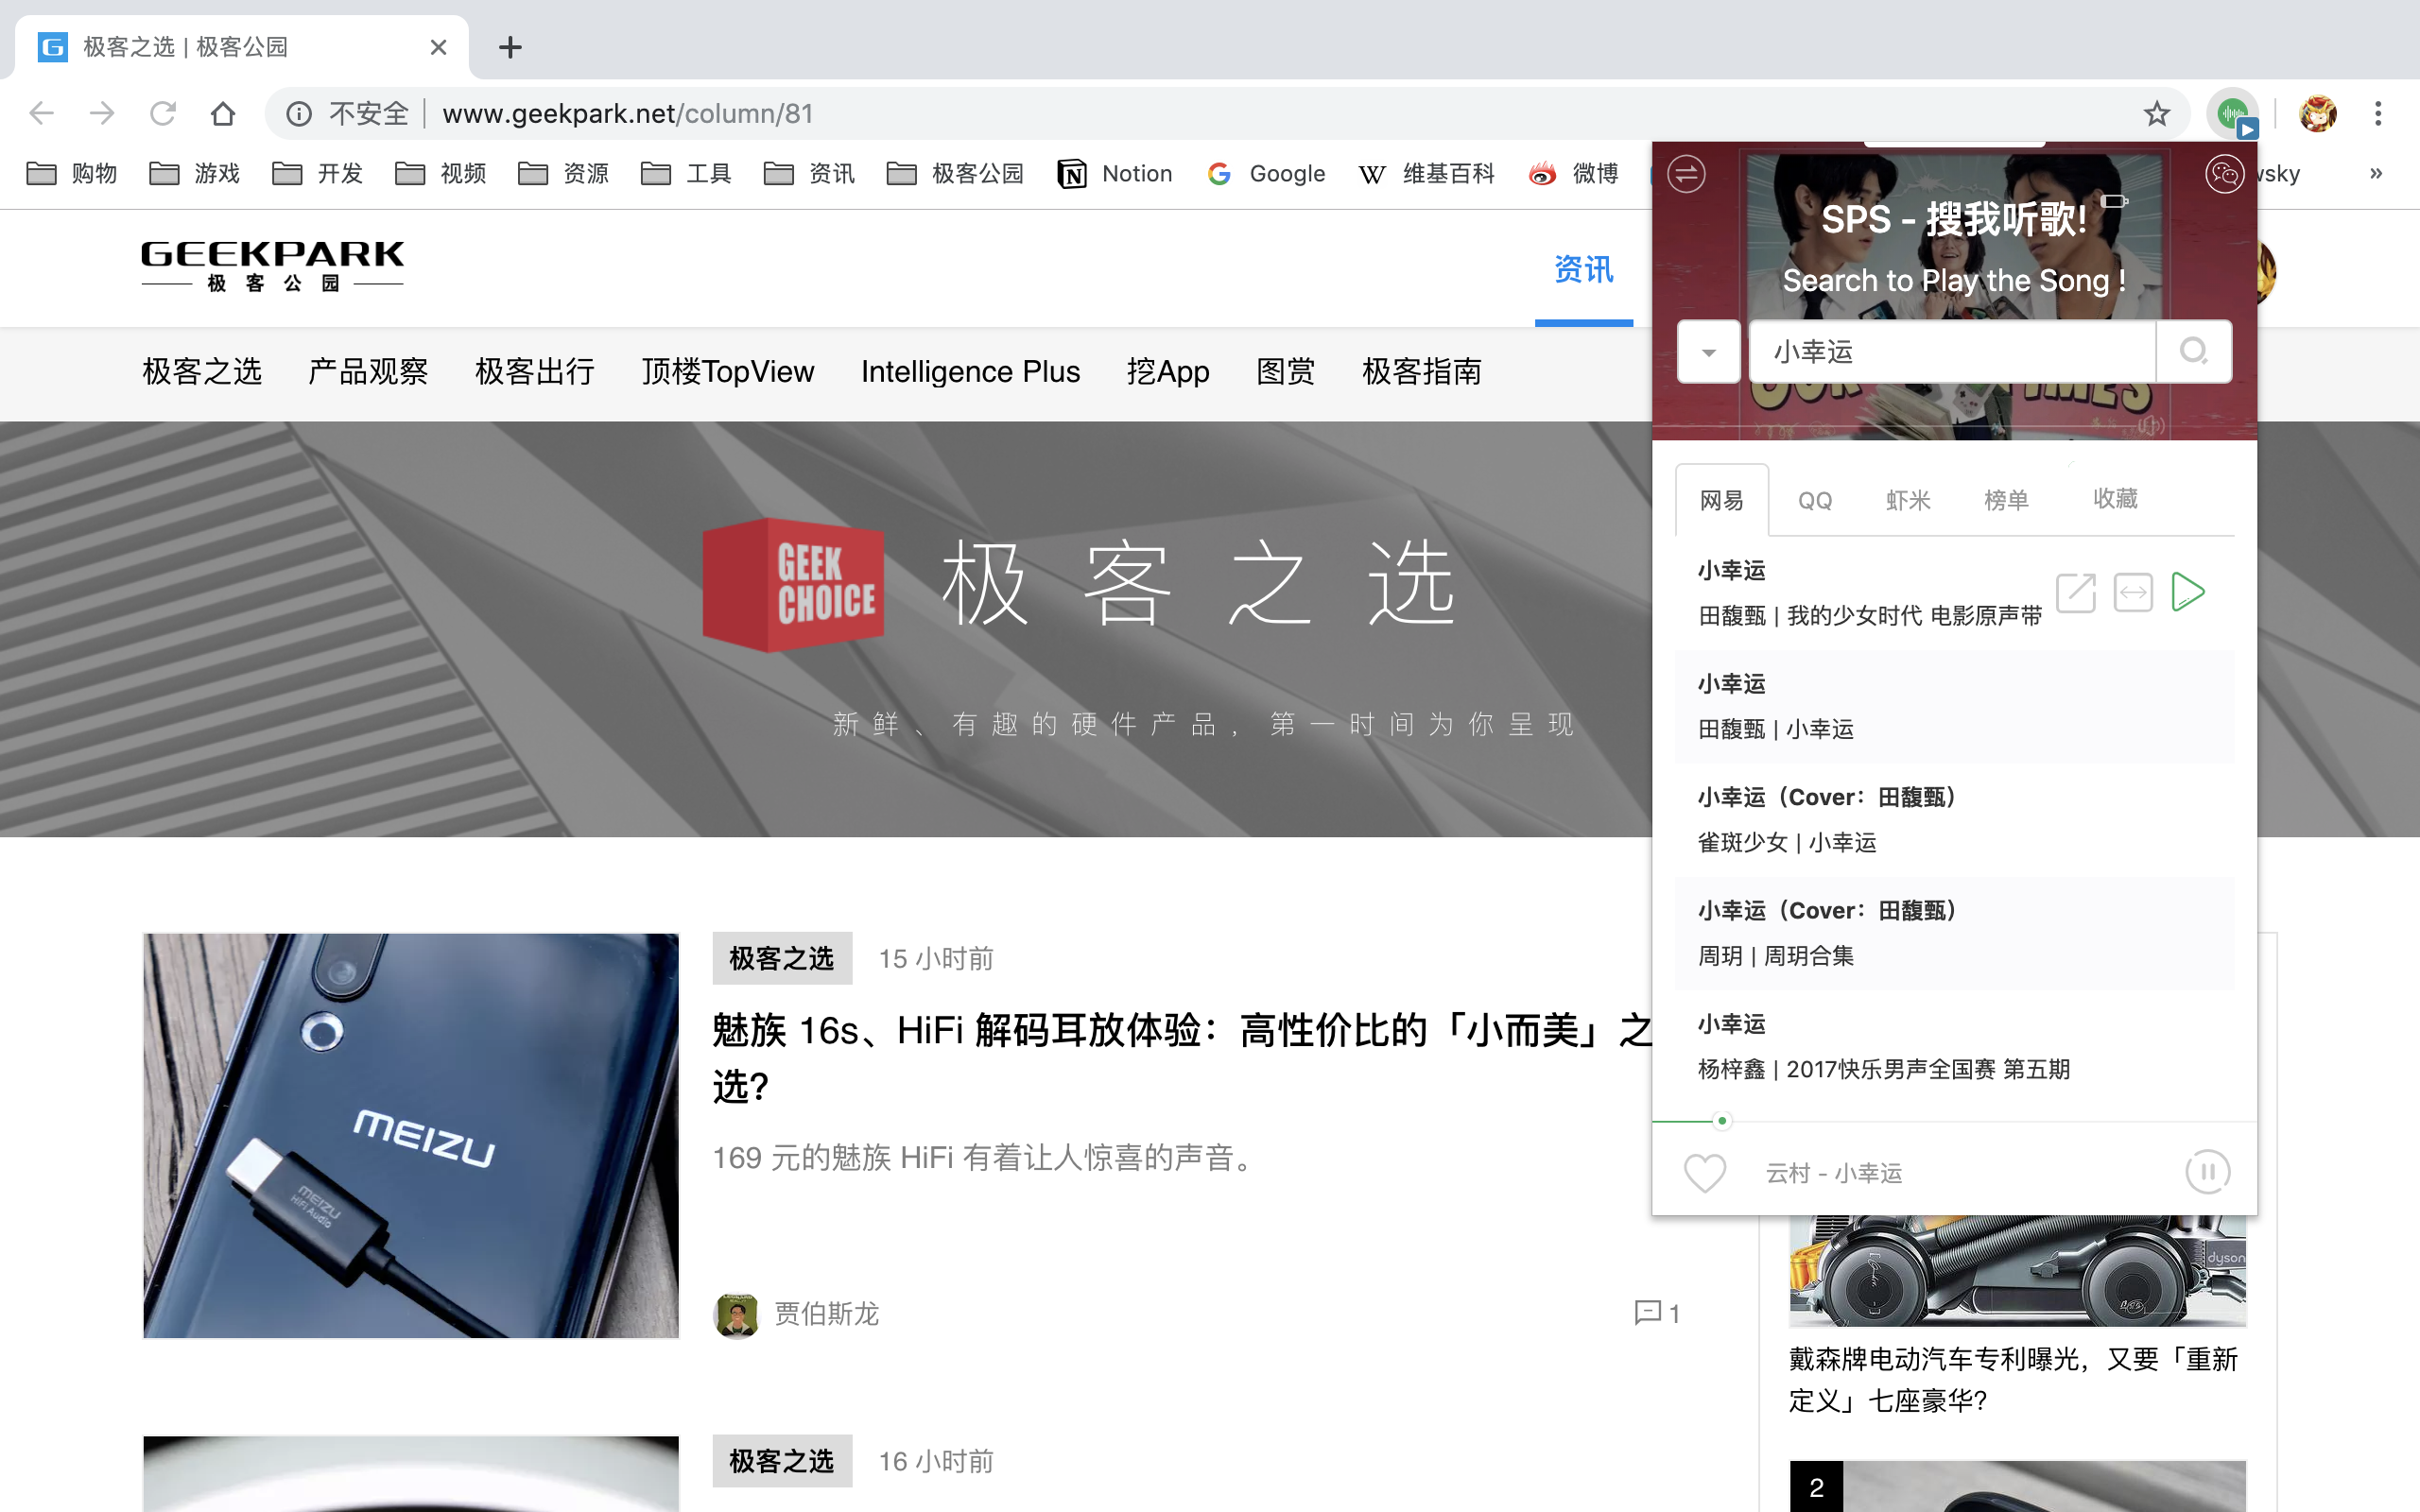The width and height of the screenshot is (2420, 1512).
Task: Bookmark this page with the star icon
Action: coord(2157,114)
